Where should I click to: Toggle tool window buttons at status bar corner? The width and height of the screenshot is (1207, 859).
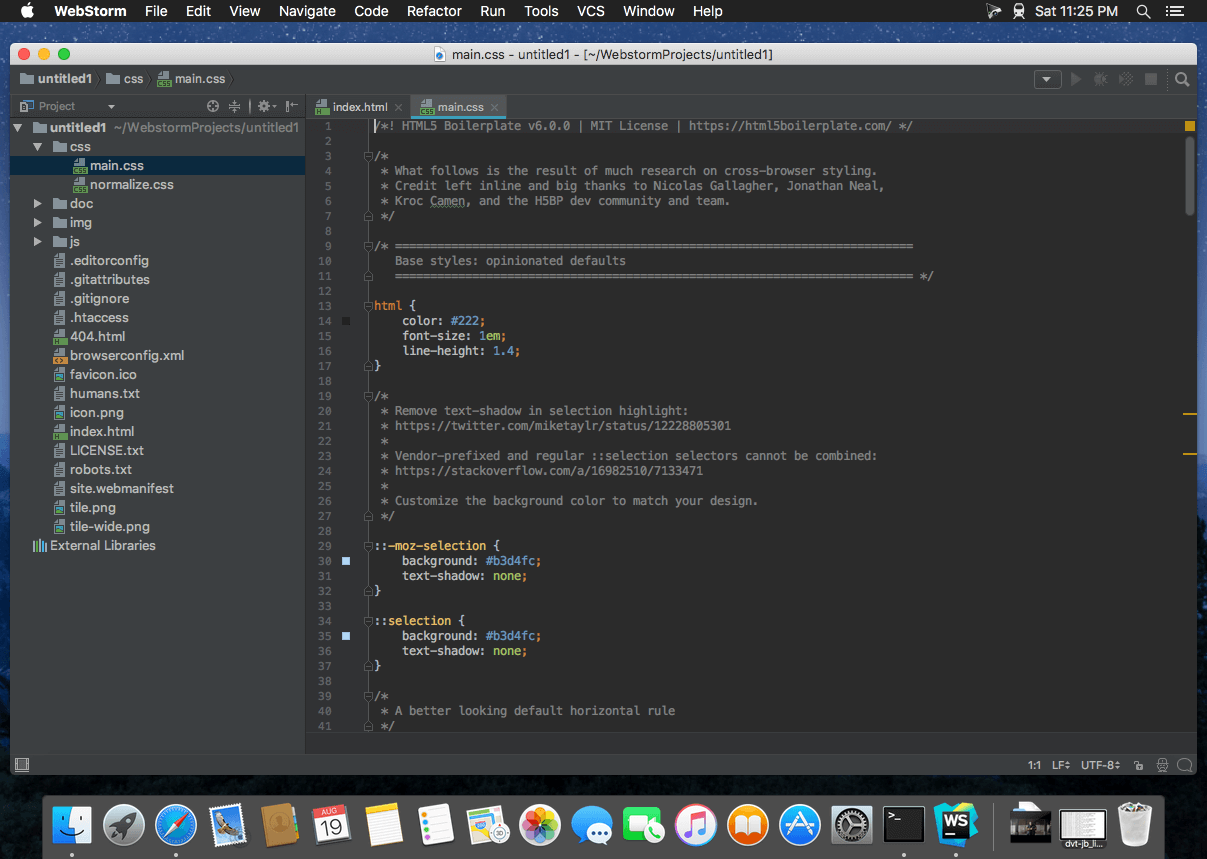pyautogui.click(x=22, y=765)
